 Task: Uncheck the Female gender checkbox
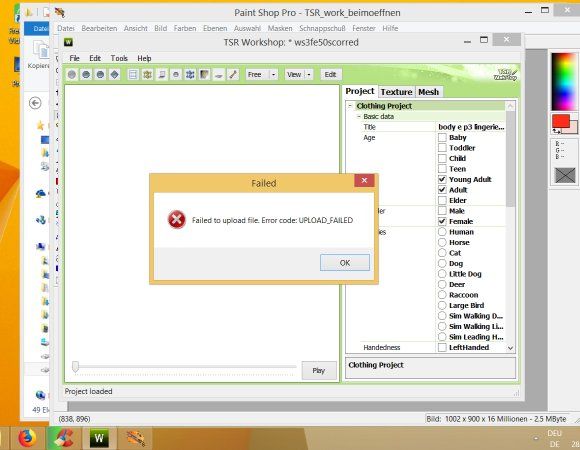point(442,221)
